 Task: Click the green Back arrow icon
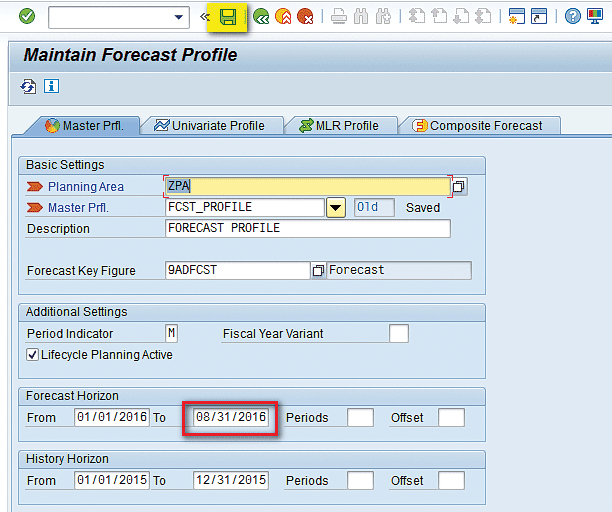pos(261,16)
